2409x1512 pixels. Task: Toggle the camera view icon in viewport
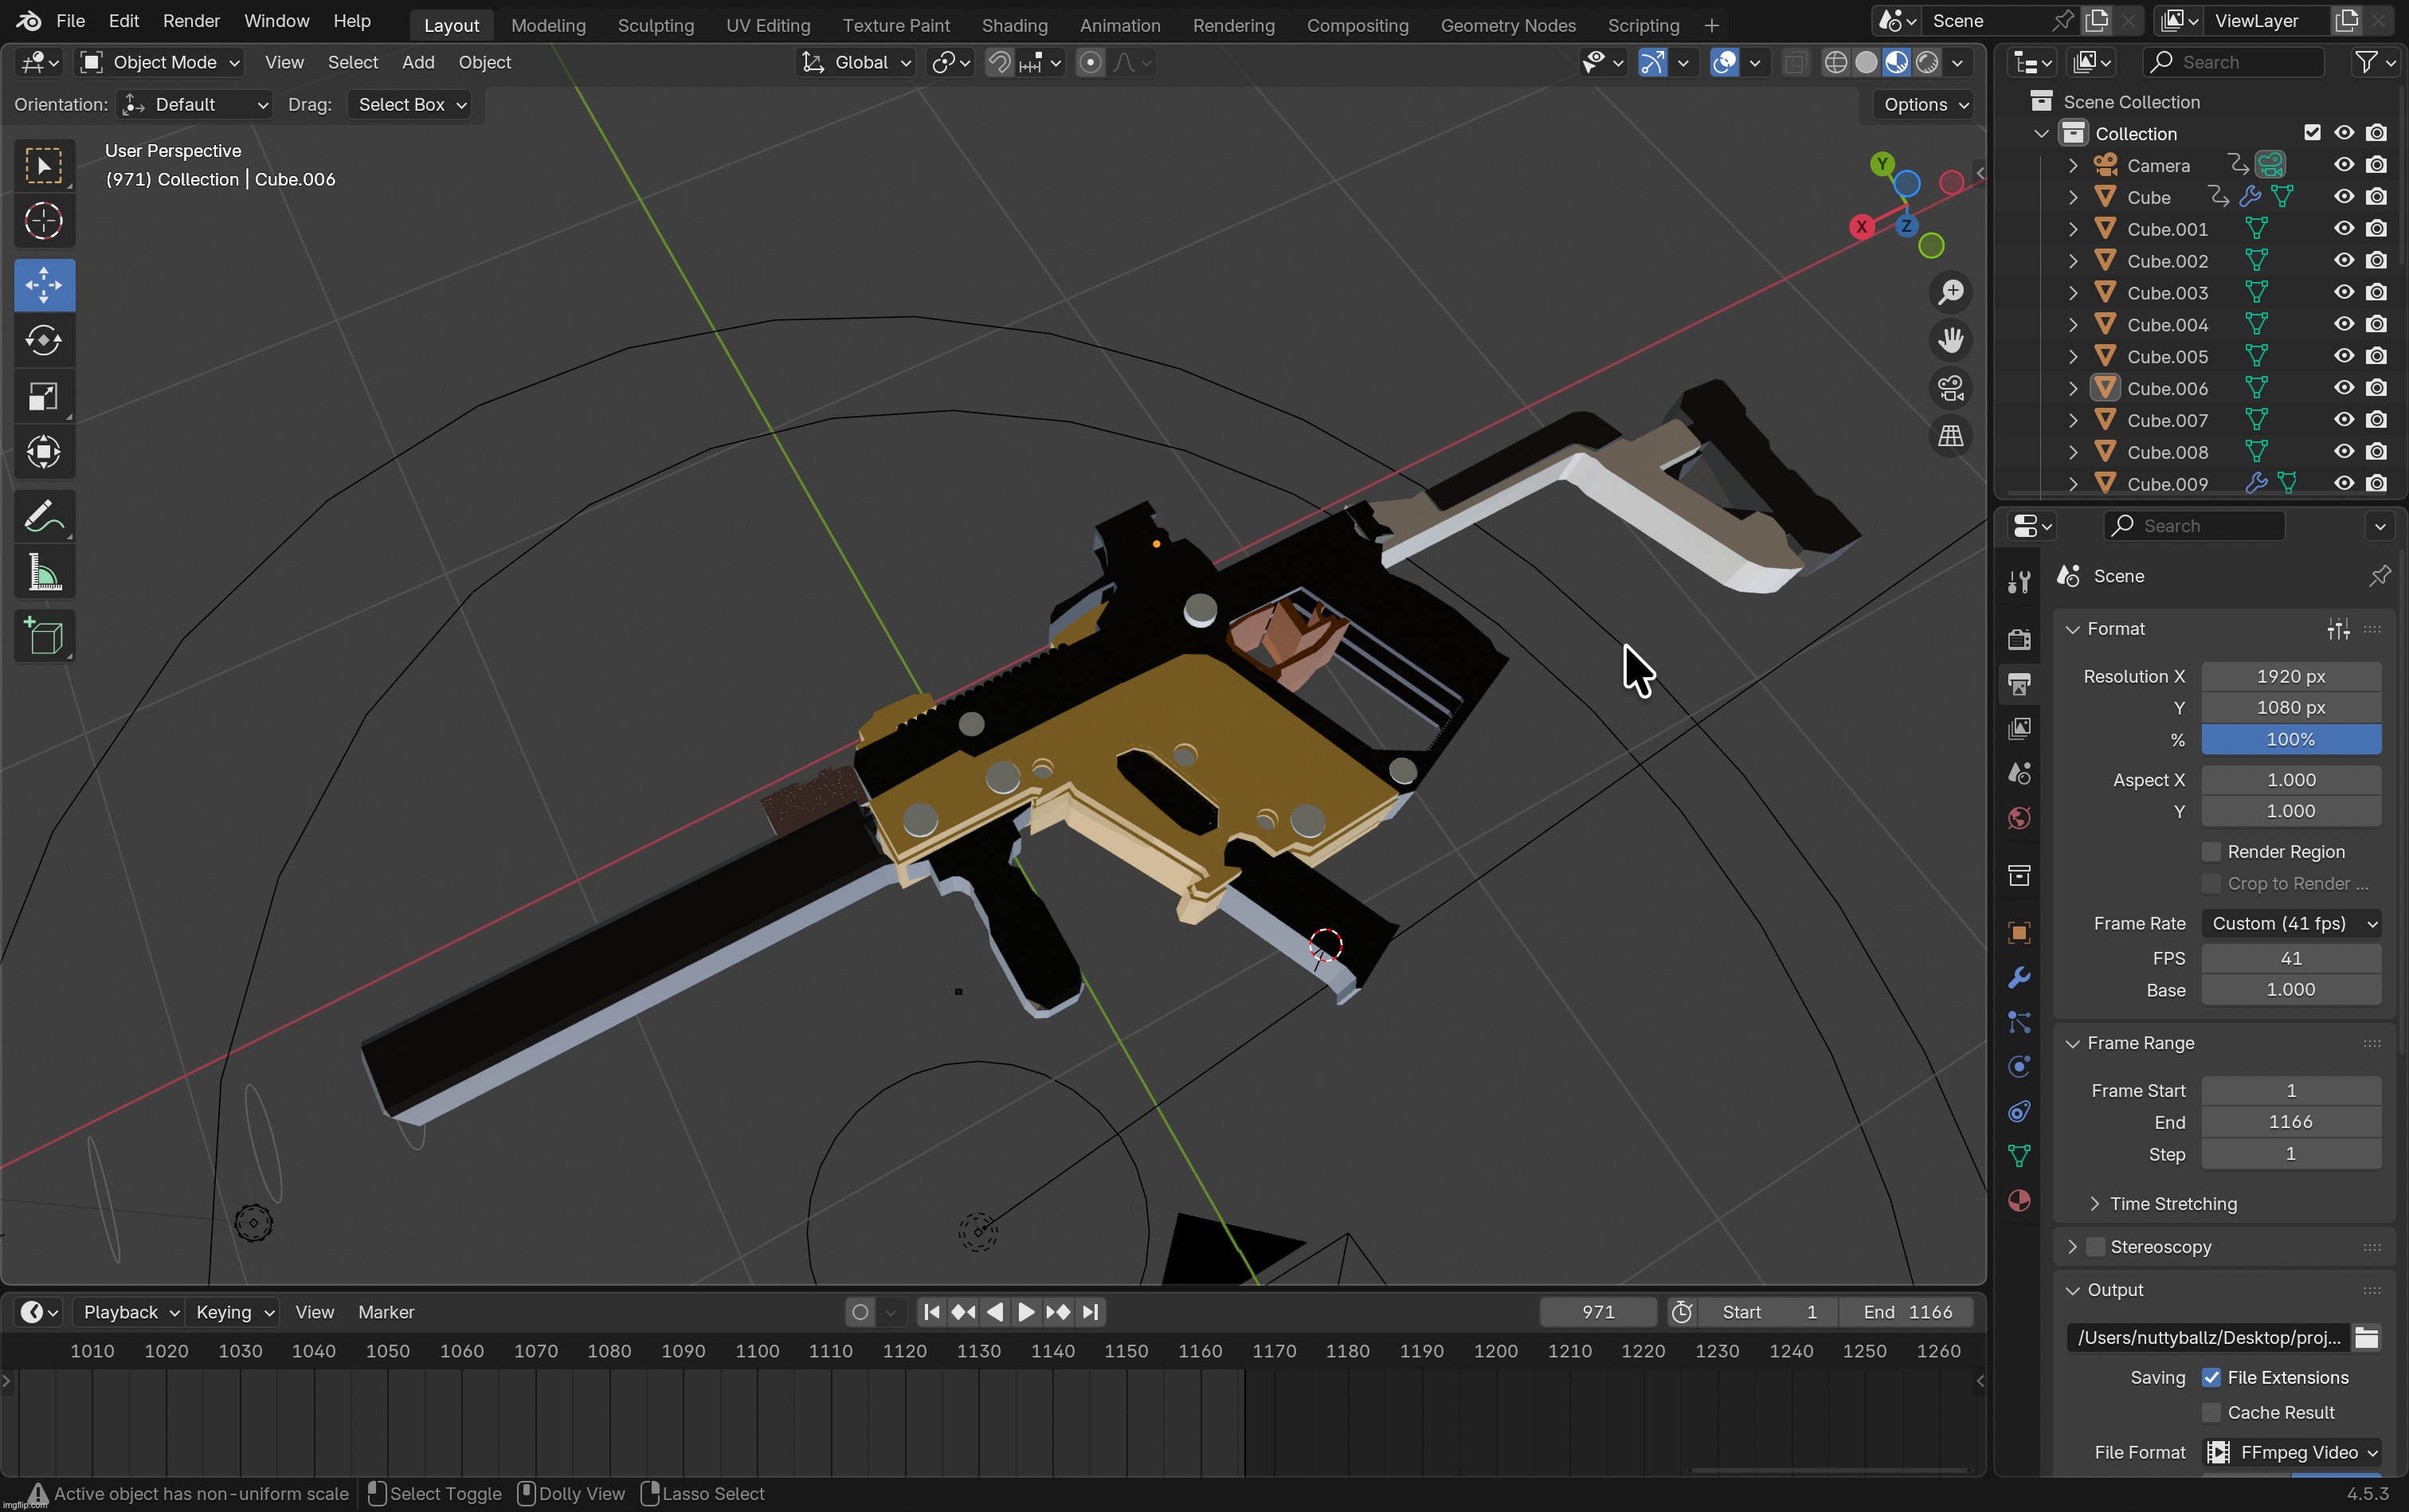tap(1951, 387)
